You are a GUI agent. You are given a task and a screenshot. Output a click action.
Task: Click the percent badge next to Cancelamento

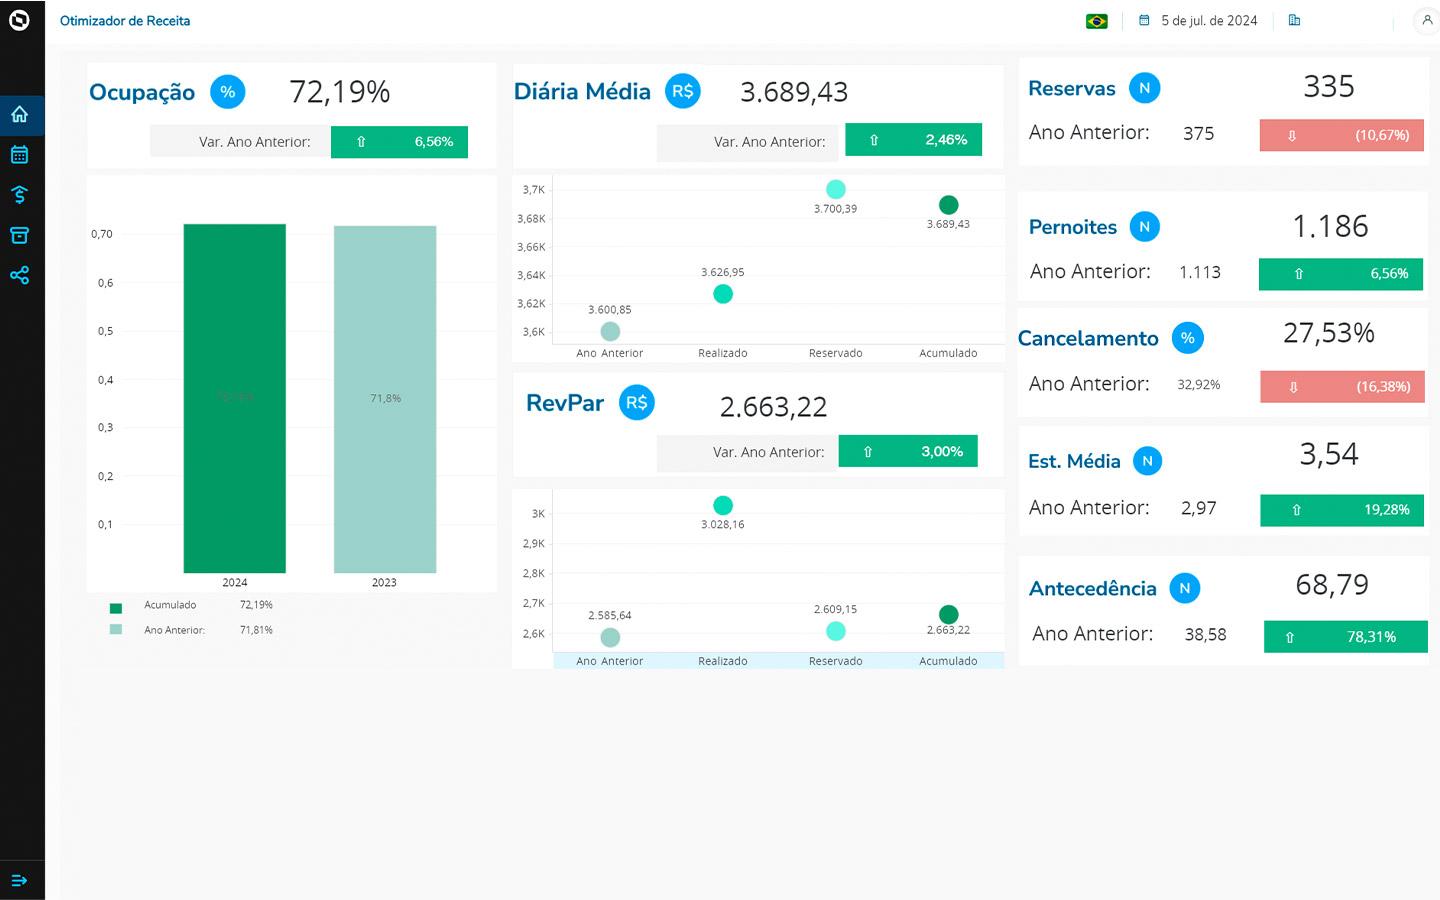coord(1187,338)
